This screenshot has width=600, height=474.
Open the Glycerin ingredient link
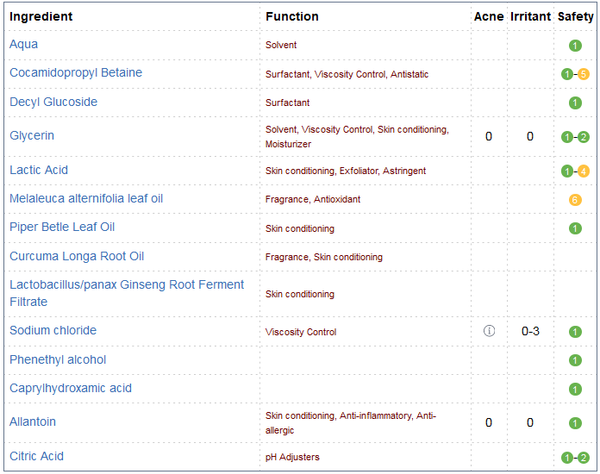coord(32,135)
